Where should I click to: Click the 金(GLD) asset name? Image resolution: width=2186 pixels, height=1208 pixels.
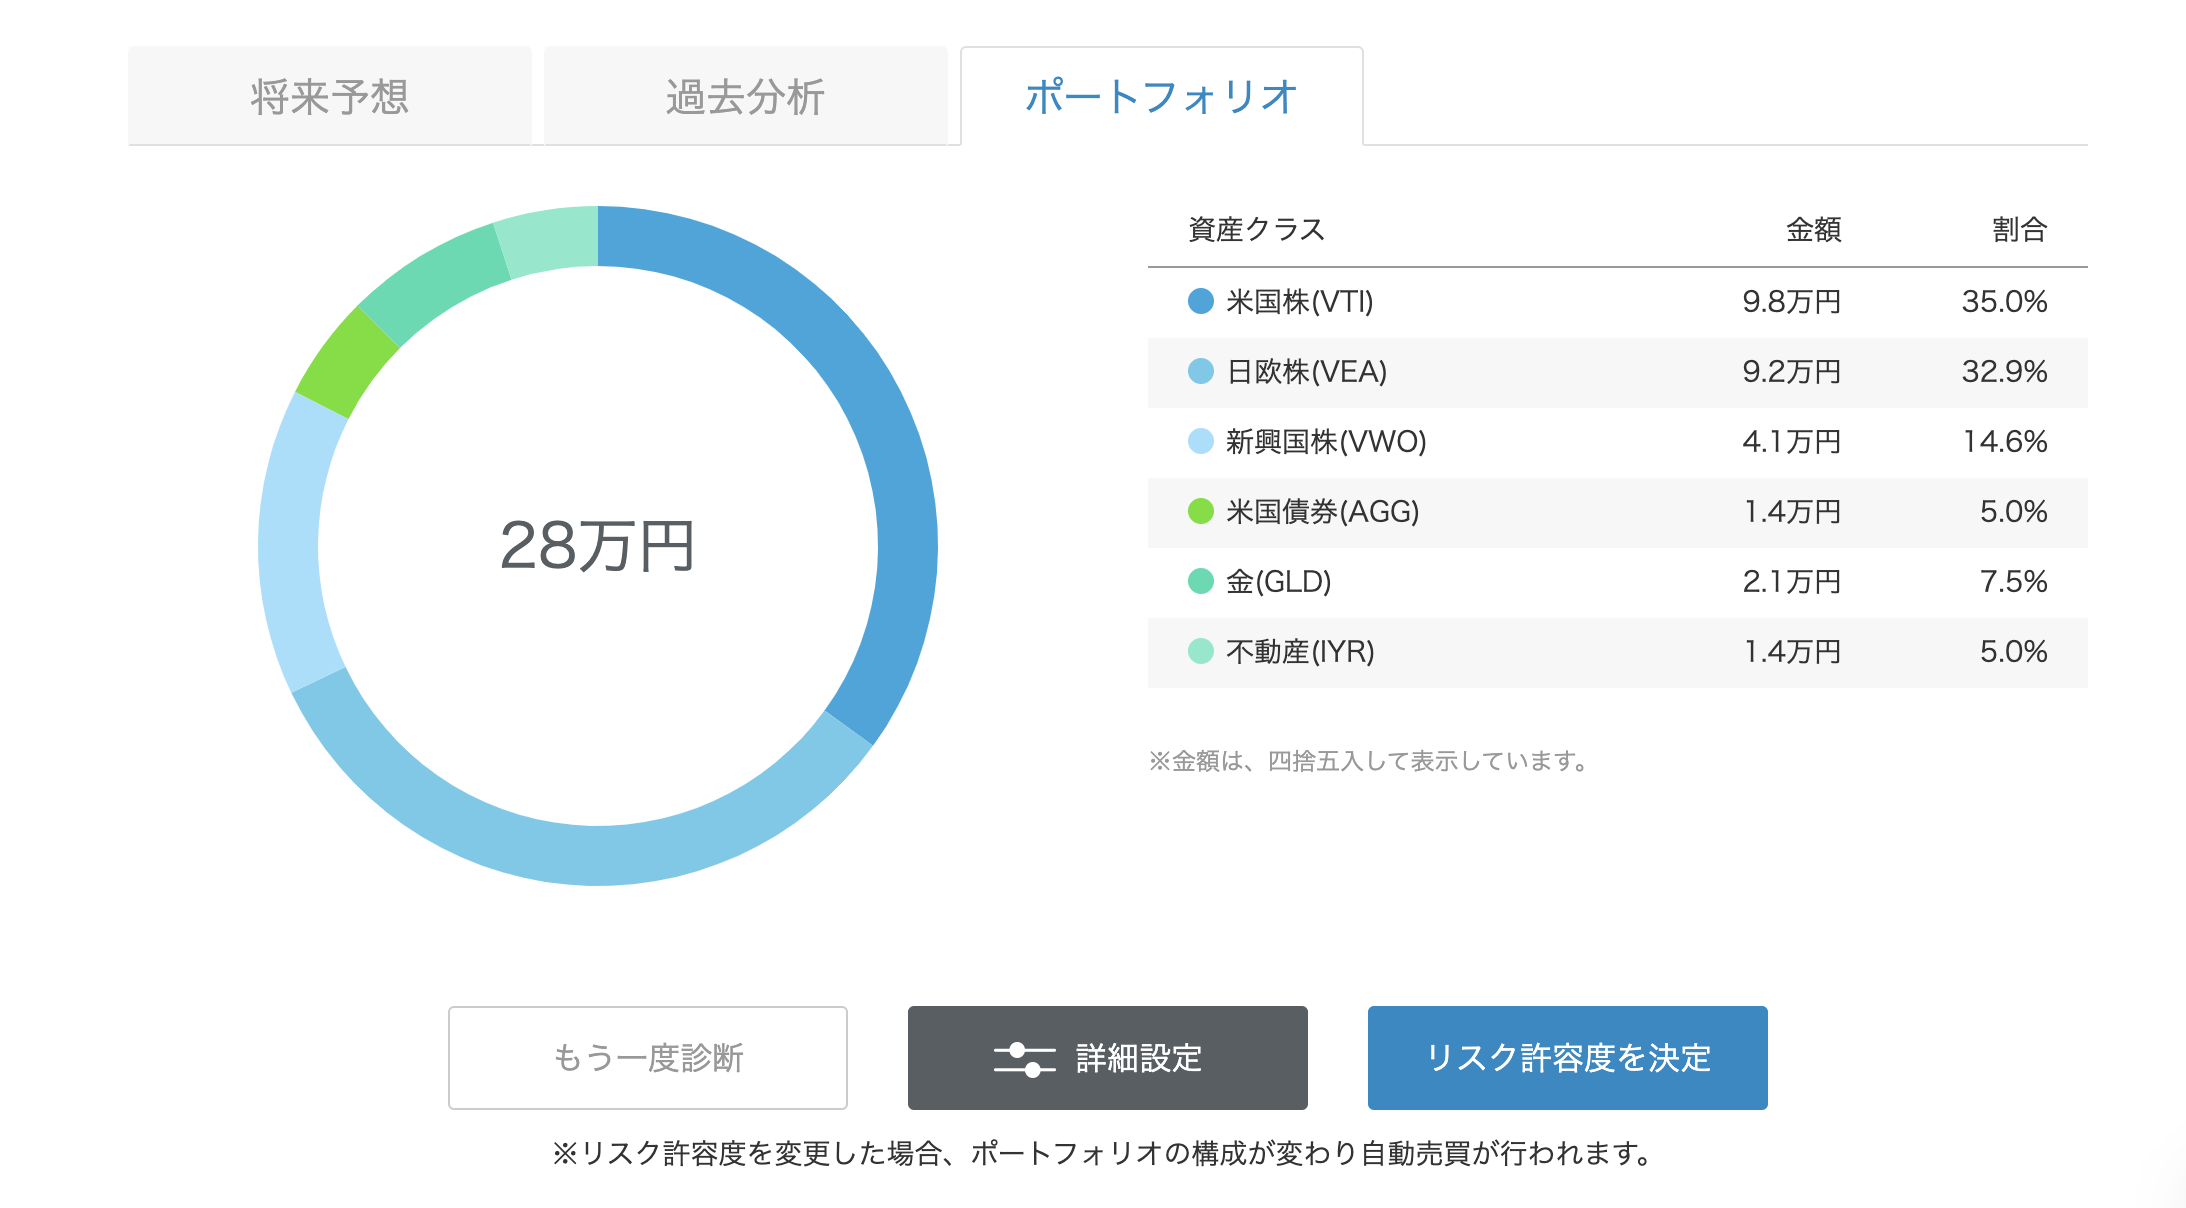1279,581
